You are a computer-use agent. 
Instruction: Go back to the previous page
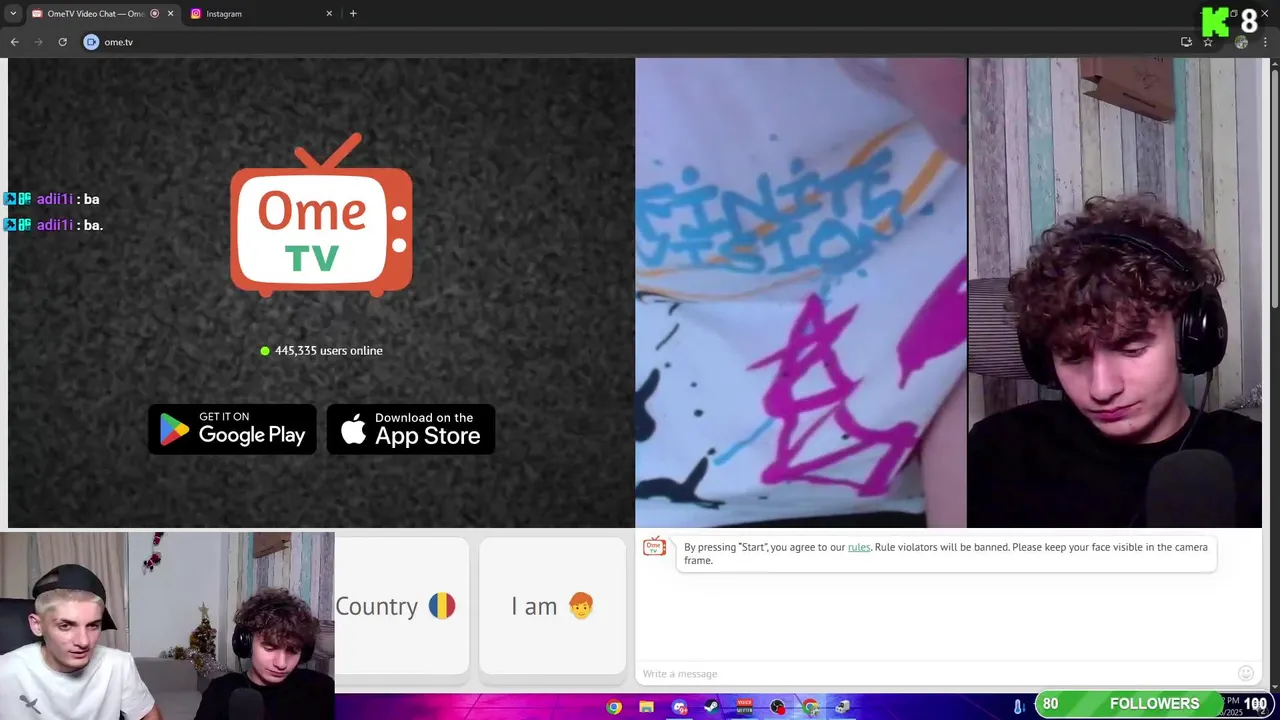(14, 42)
